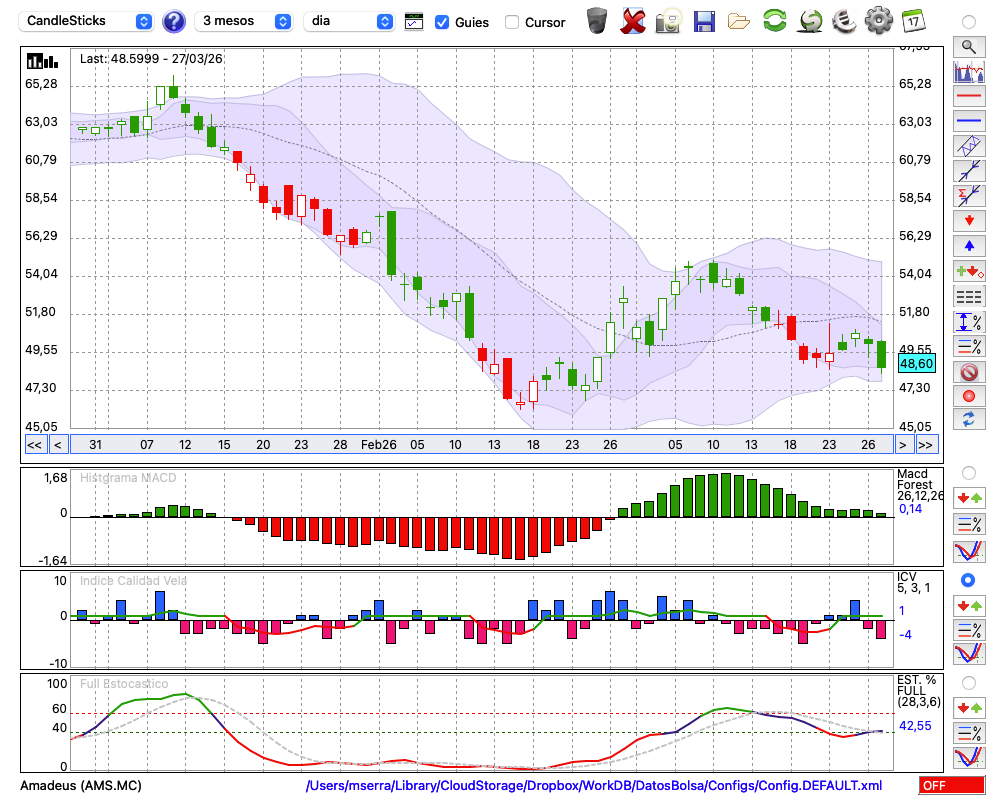1000x800 pixels.
Task: Save with the blue floppy disk icon
Action: [x=704, y=21]
